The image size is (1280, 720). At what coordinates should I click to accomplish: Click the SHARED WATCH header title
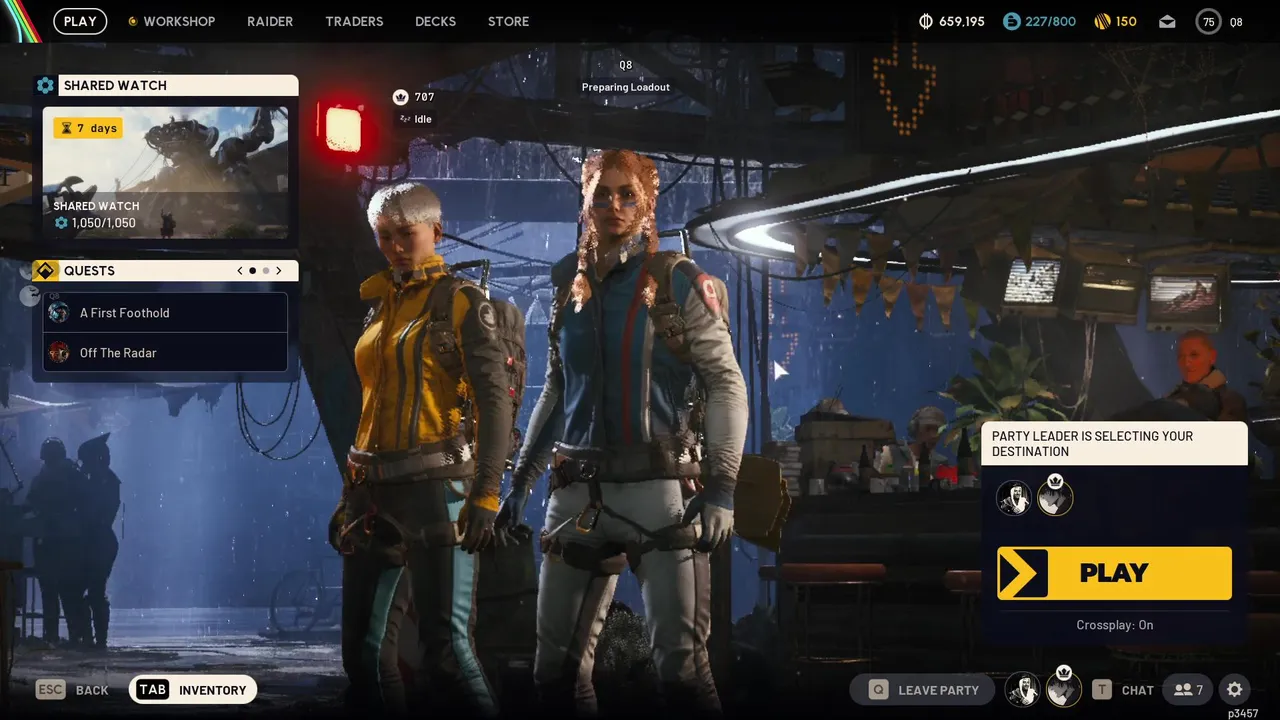[x=115, y=85]
